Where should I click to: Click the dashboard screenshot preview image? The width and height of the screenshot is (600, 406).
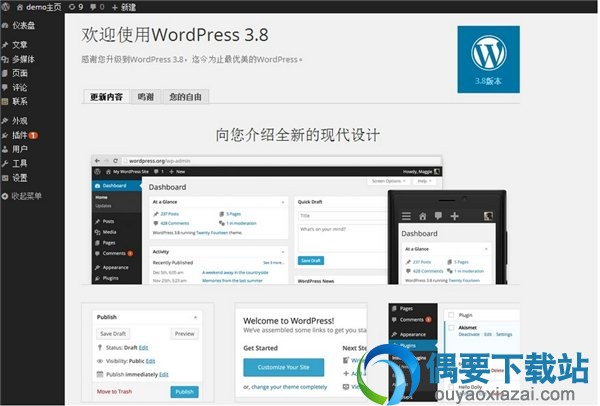(267, 220)
